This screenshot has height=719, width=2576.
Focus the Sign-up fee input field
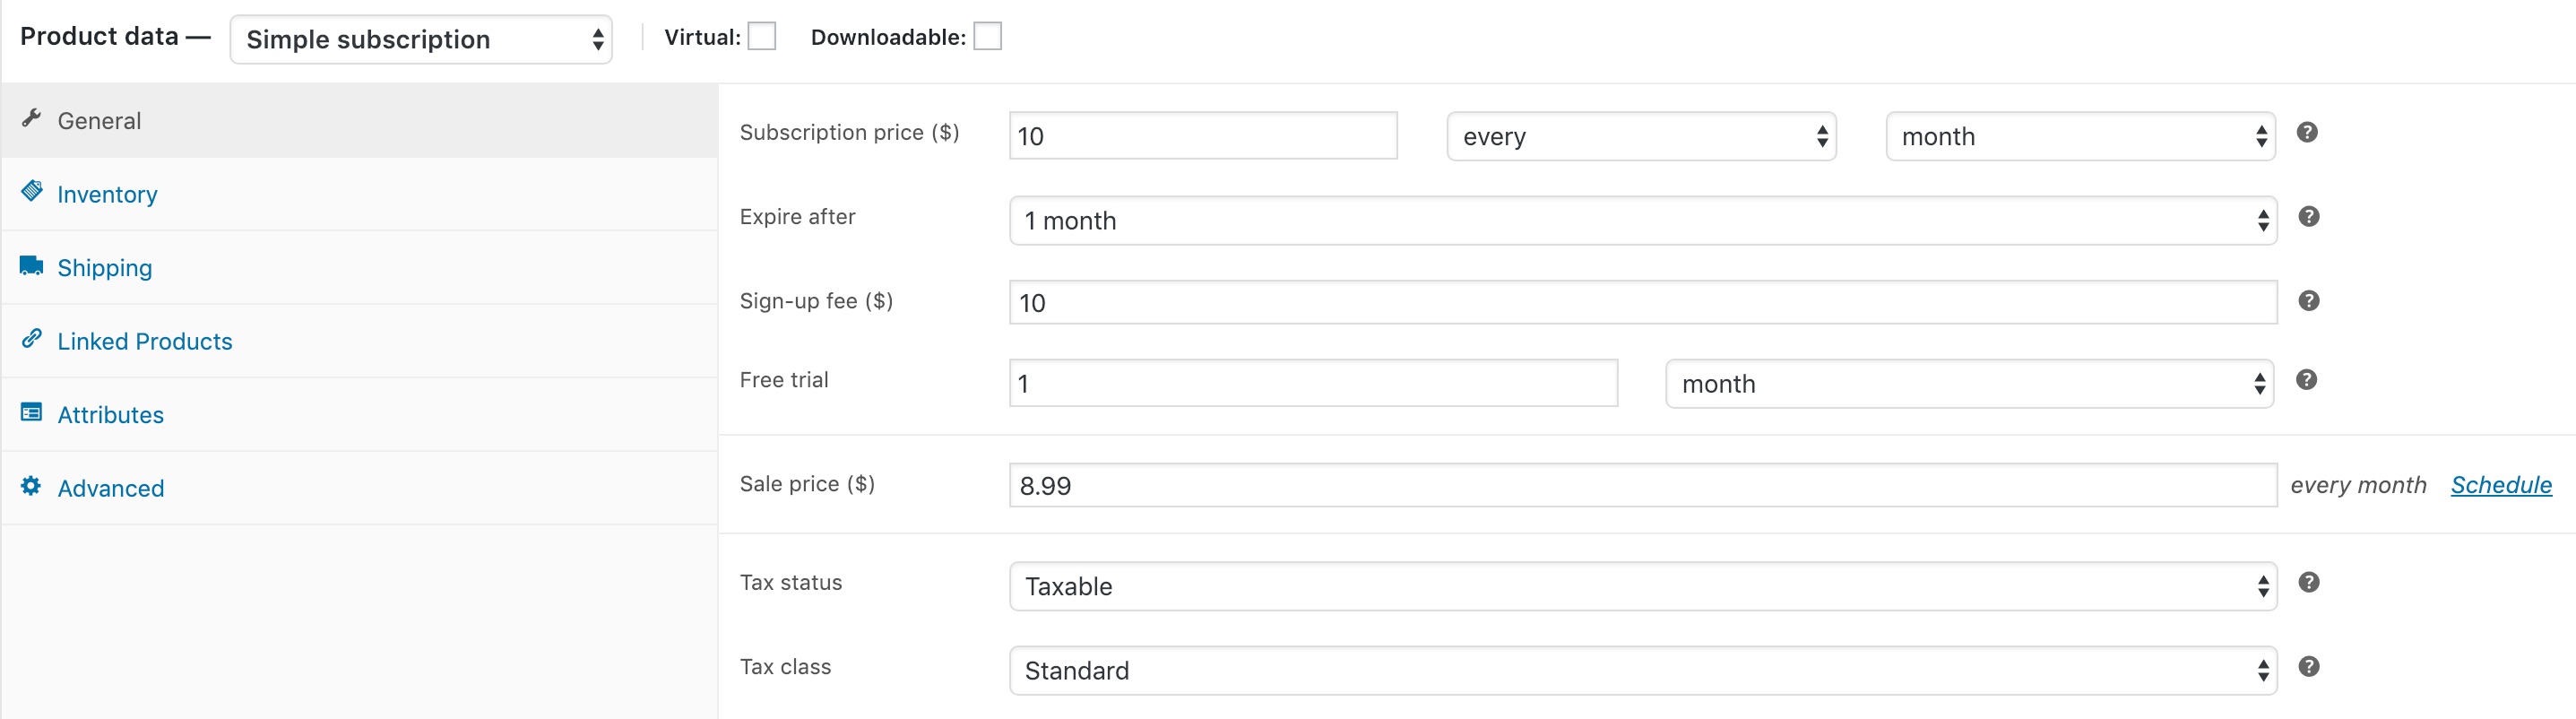click(x=1642, y=302)
